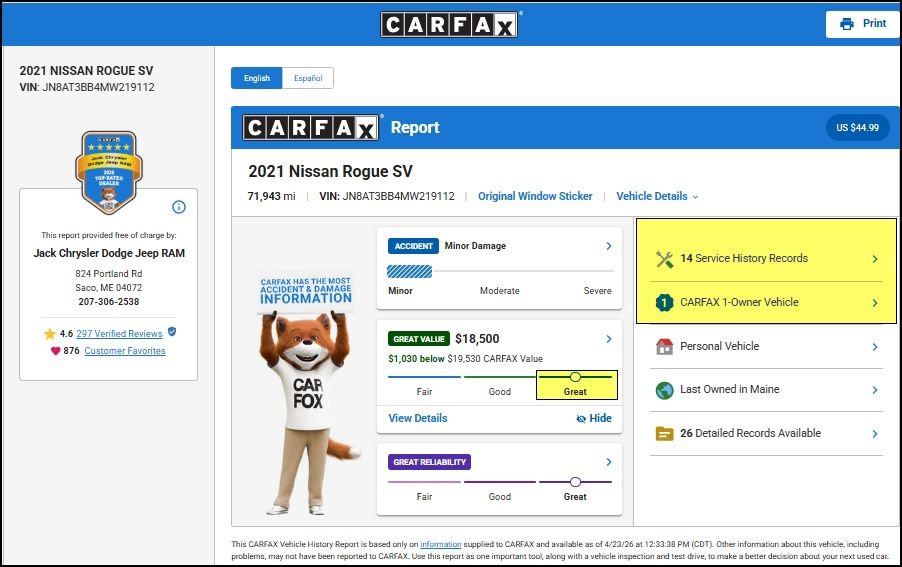This screenshot has height=567, width=902.
Task: Expand 26 Detailed Records Available arrow
Action: 874,434
